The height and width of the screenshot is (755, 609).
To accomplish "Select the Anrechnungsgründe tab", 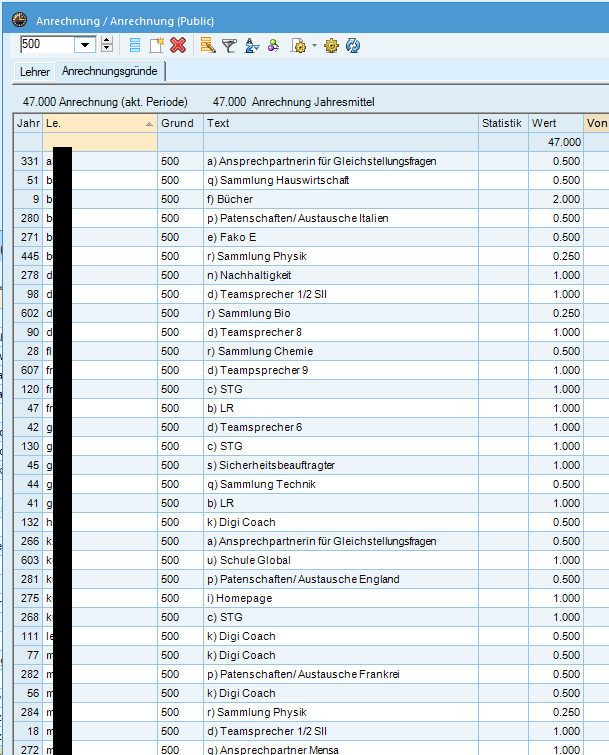I will coord(110,71).
